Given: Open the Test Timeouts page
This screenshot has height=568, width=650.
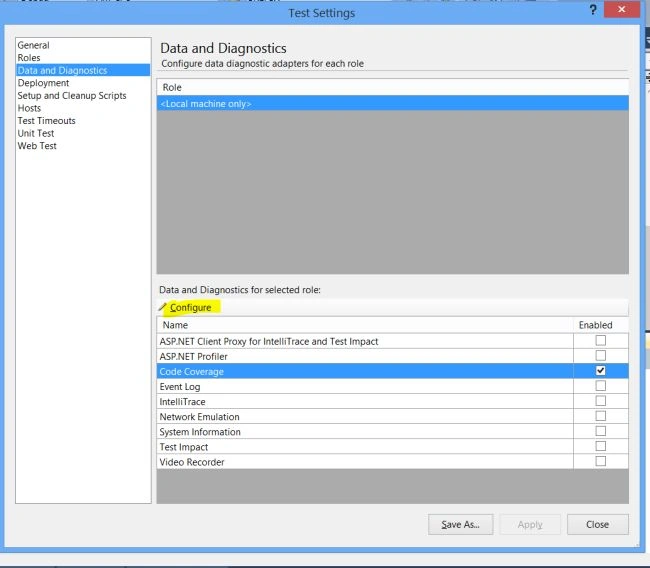Looking at the screenshot, I should click(x=46, y=121).
